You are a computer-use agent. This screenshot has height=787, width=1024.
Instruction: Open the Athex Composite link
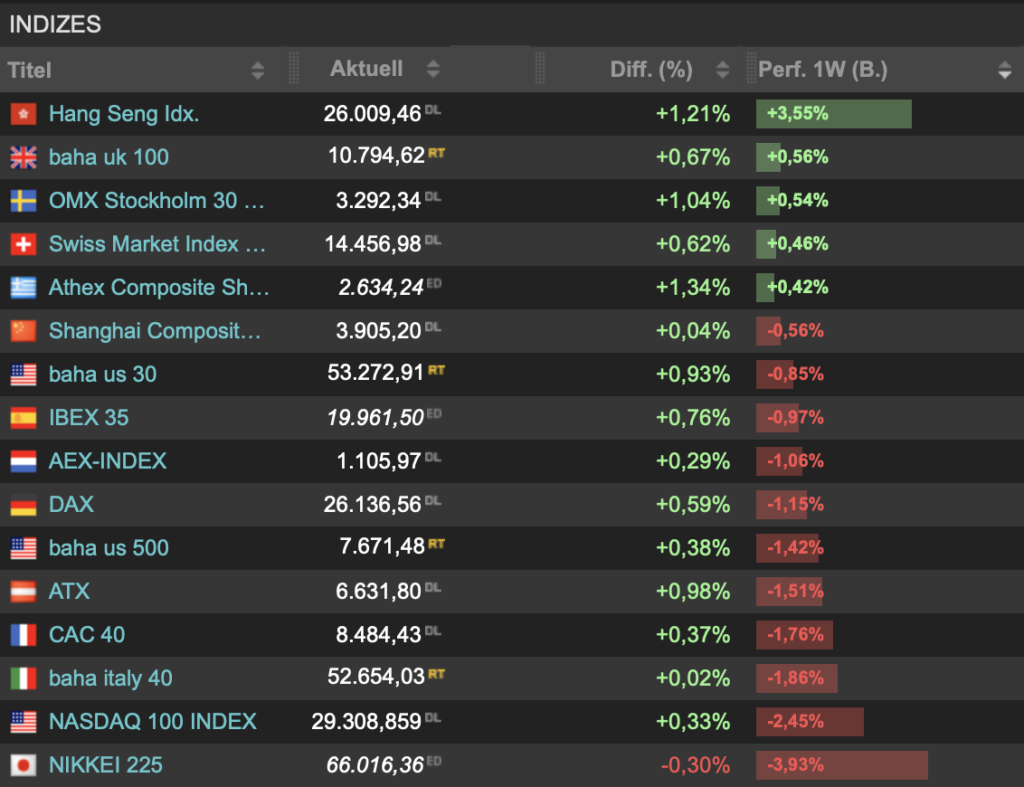tap(159, 288)
